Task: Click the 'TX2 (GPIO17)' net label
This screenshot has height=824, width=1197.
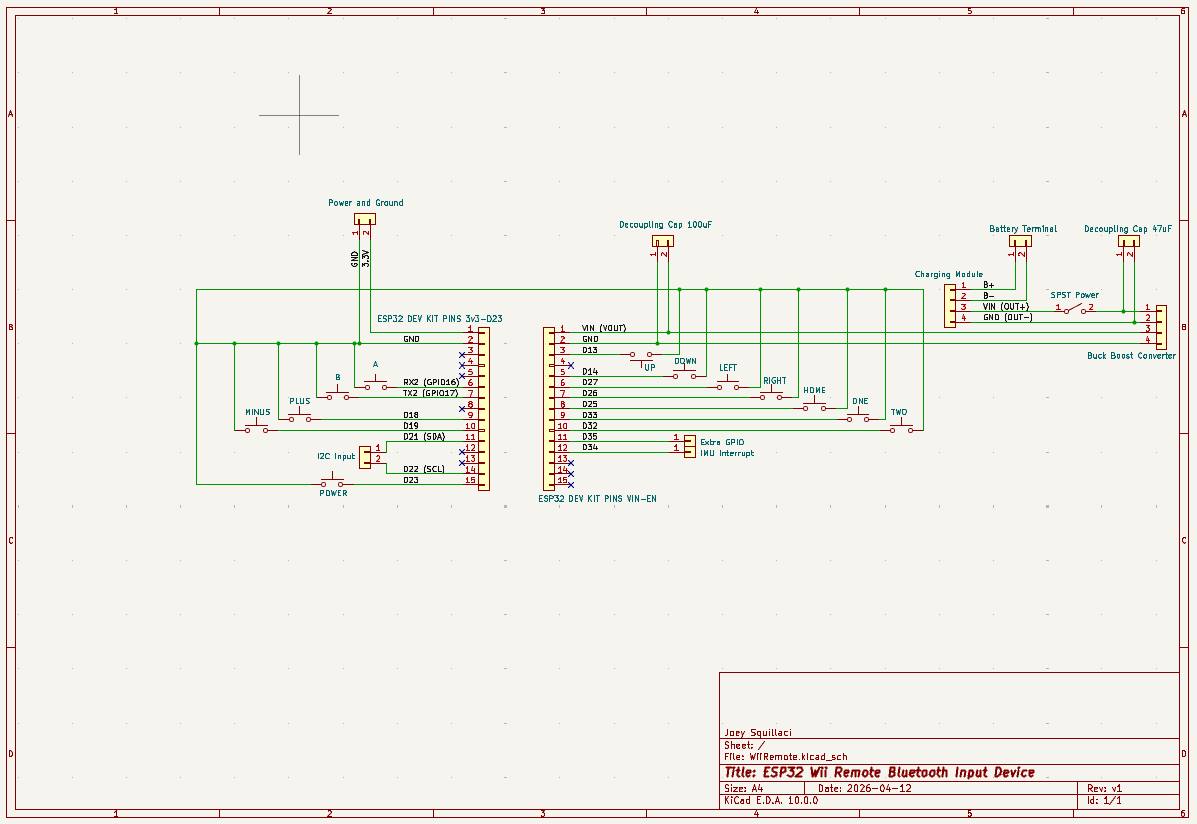Action: 431,393
